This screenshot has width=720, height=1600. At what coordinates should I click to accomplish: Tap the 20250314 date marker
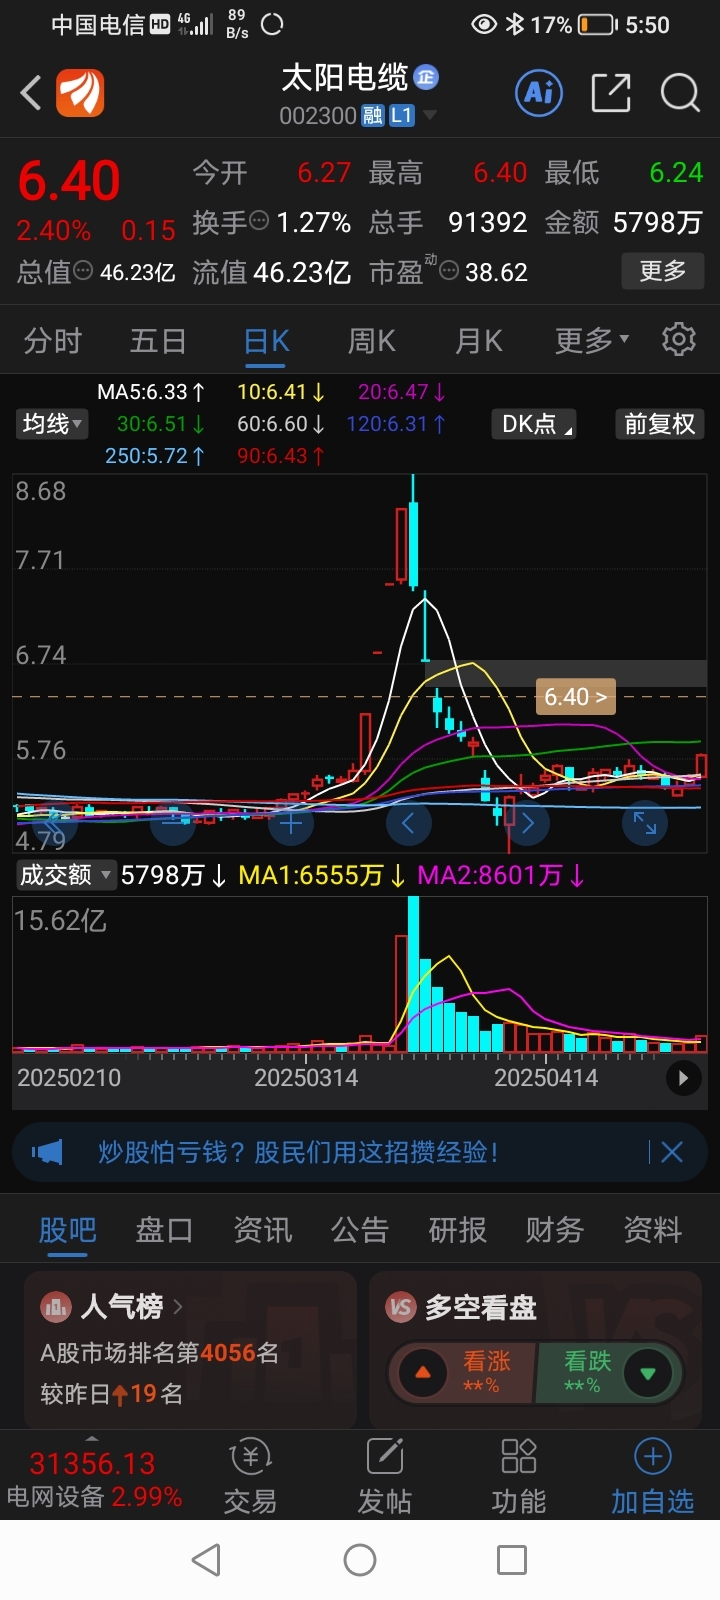[x=306, y=1078]
